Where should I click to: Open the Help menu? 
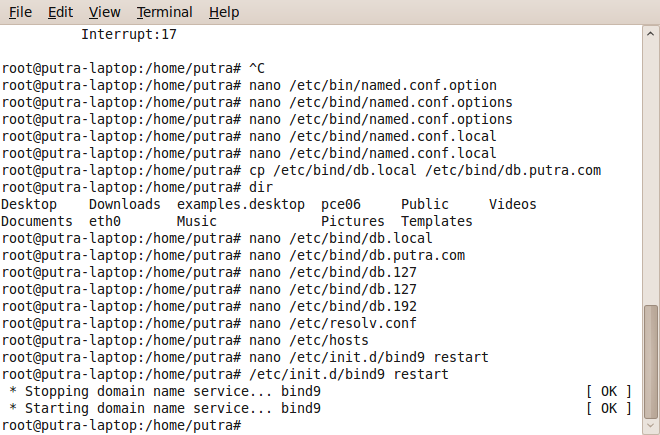tap(224, 12)
